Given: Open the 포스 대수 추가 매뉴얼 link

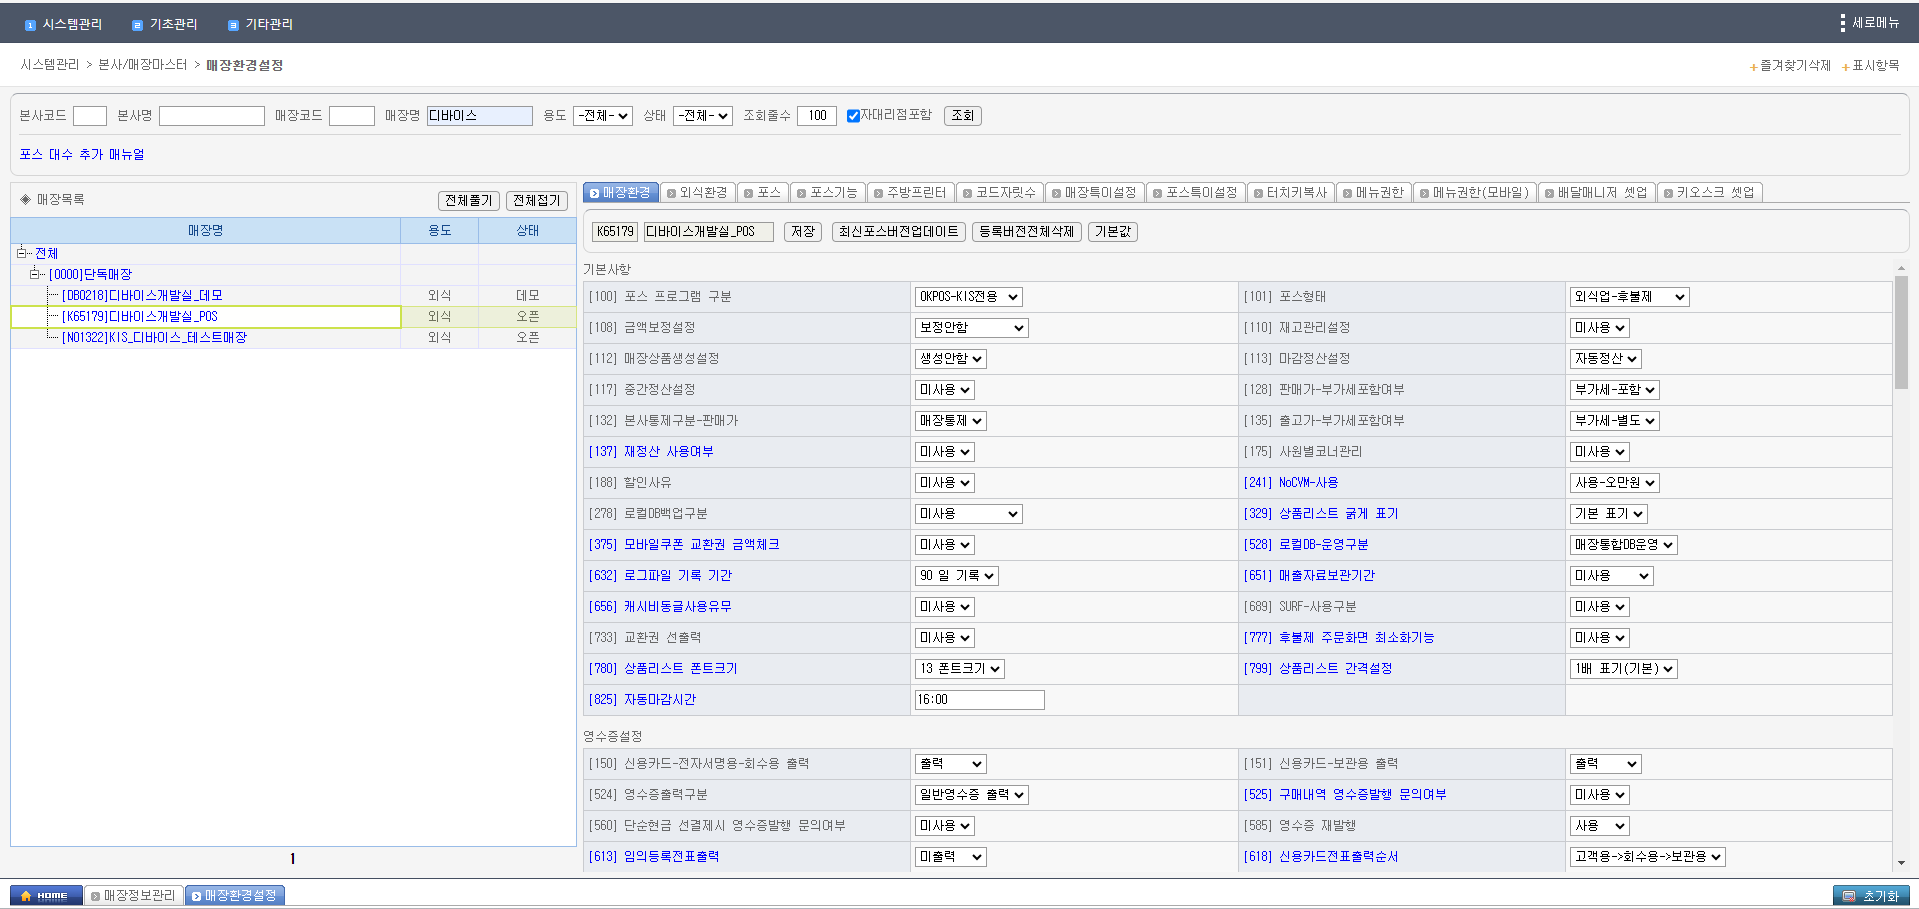Looking at the screenshot, I should pos(82,154).
